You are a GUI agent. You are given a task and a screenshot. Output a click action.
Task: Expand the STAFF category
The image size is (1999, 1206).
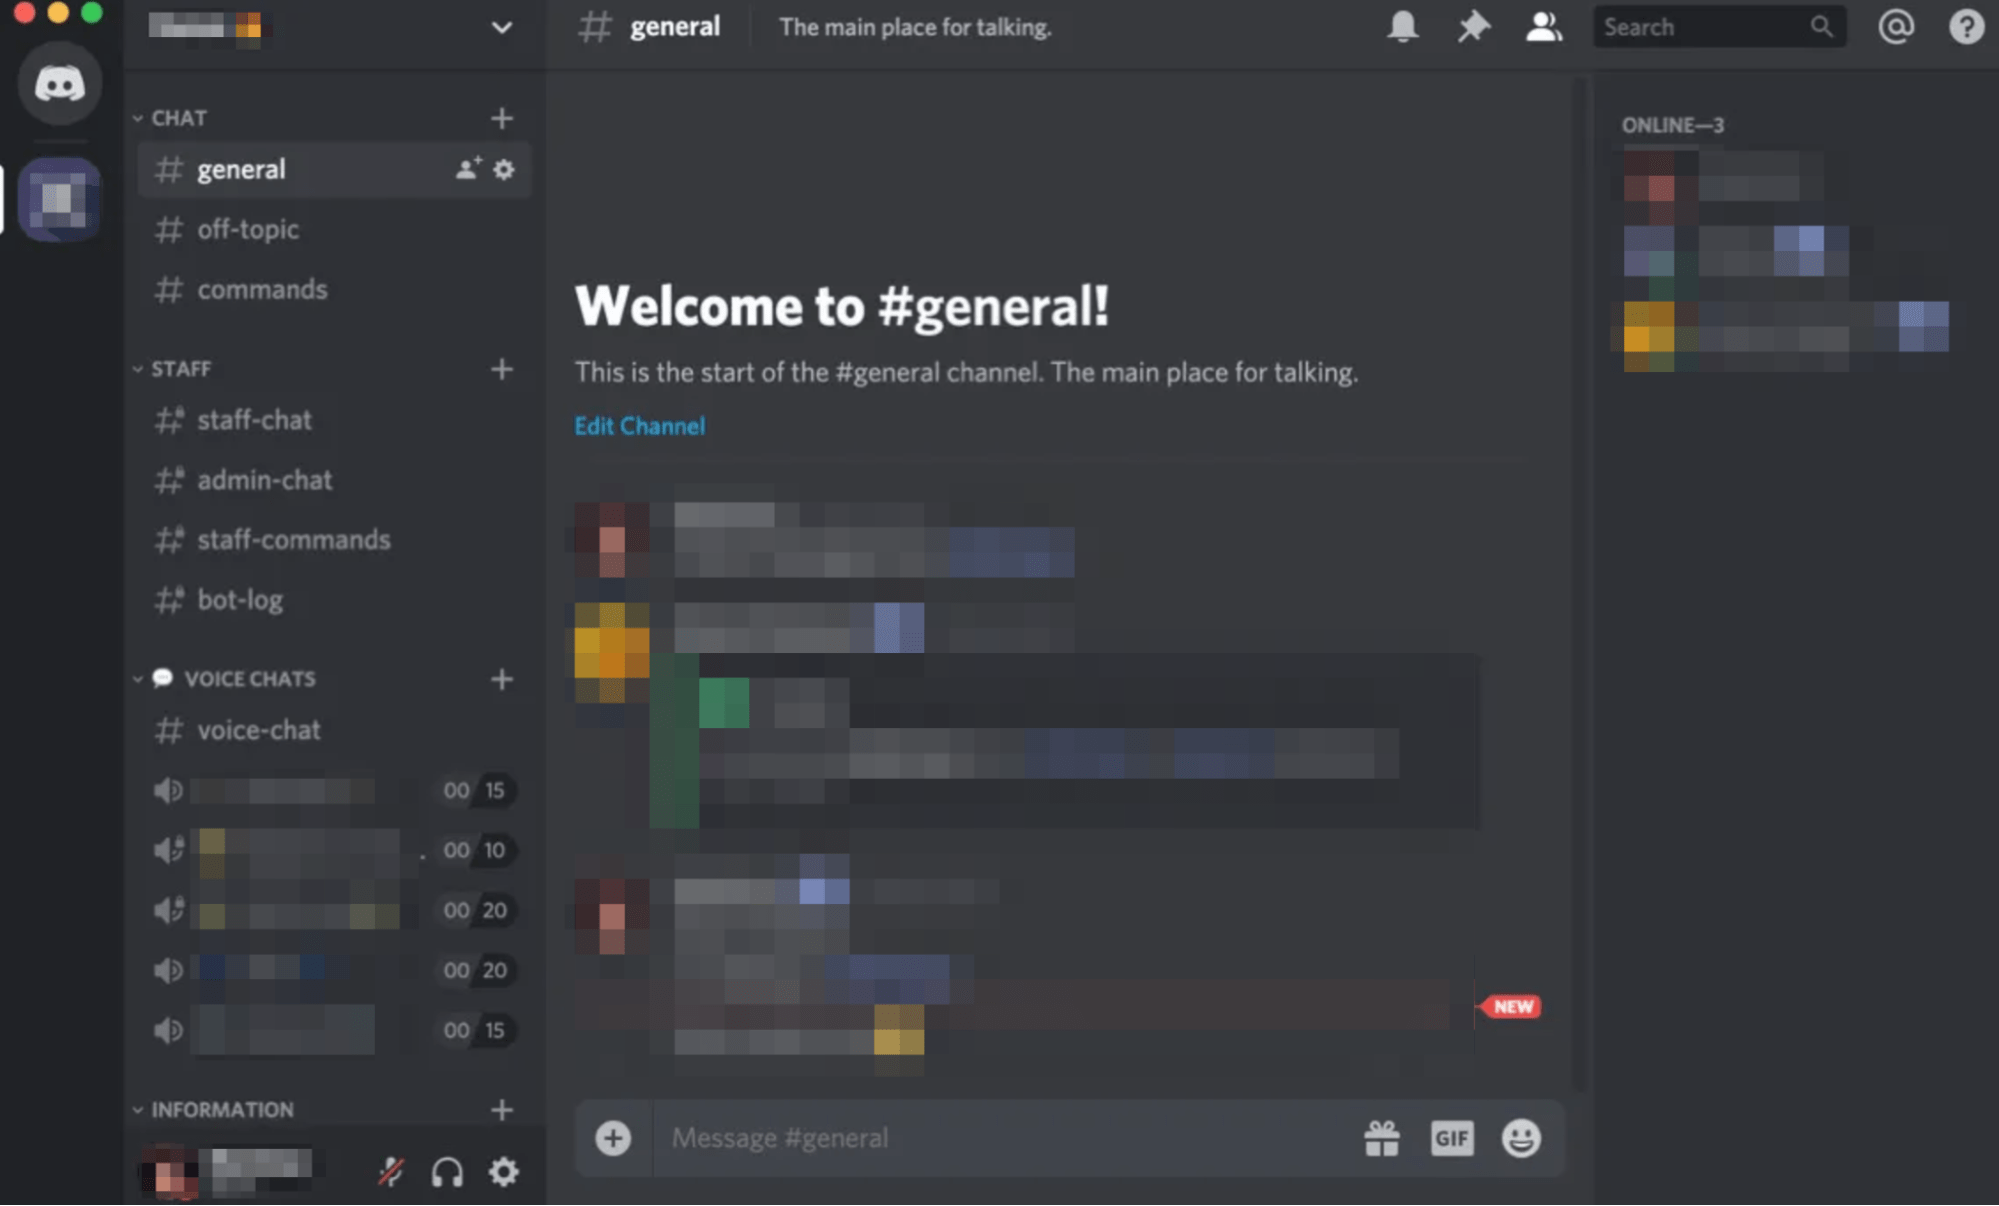tap(137, 368)
